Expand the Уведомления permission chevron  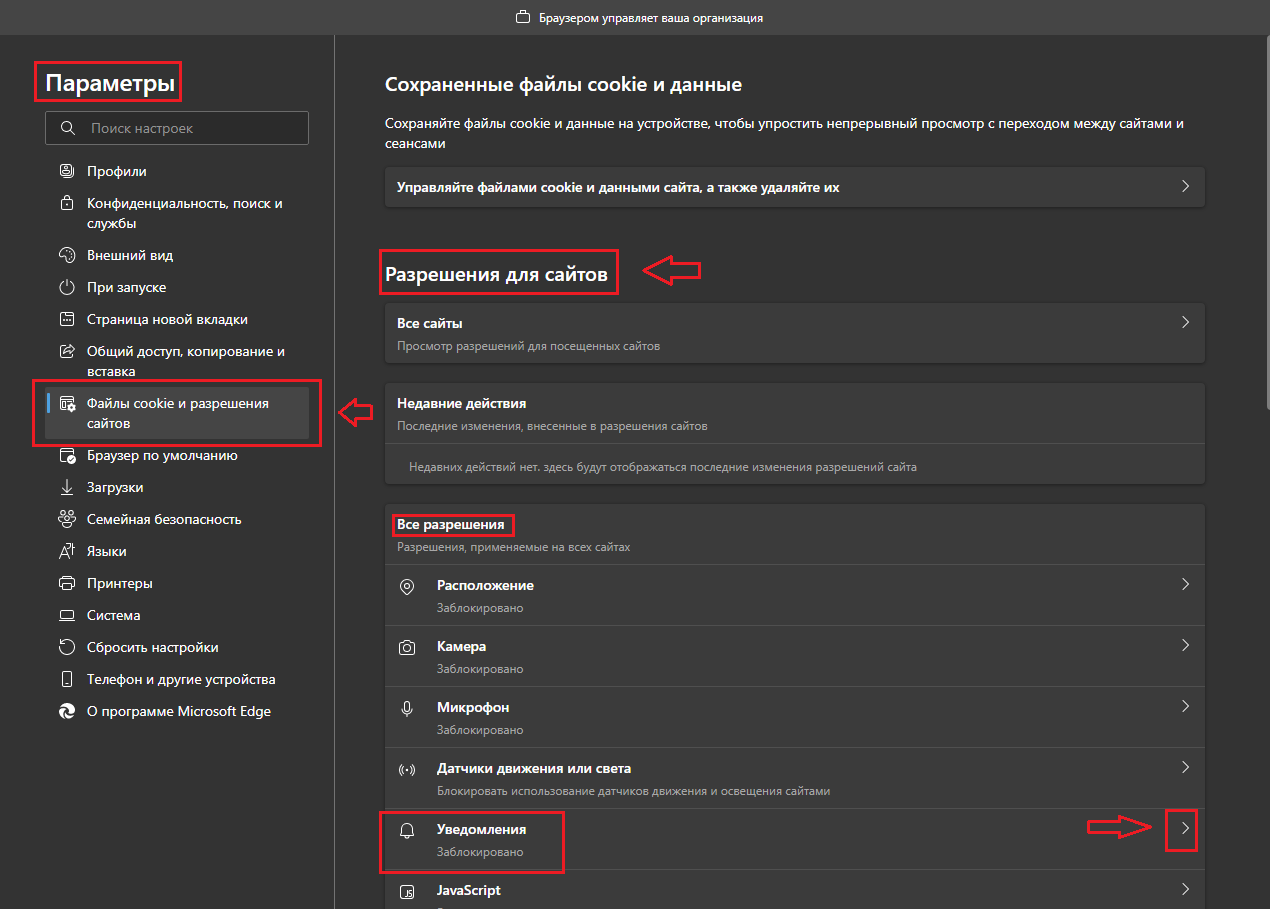coord(1185,828)
